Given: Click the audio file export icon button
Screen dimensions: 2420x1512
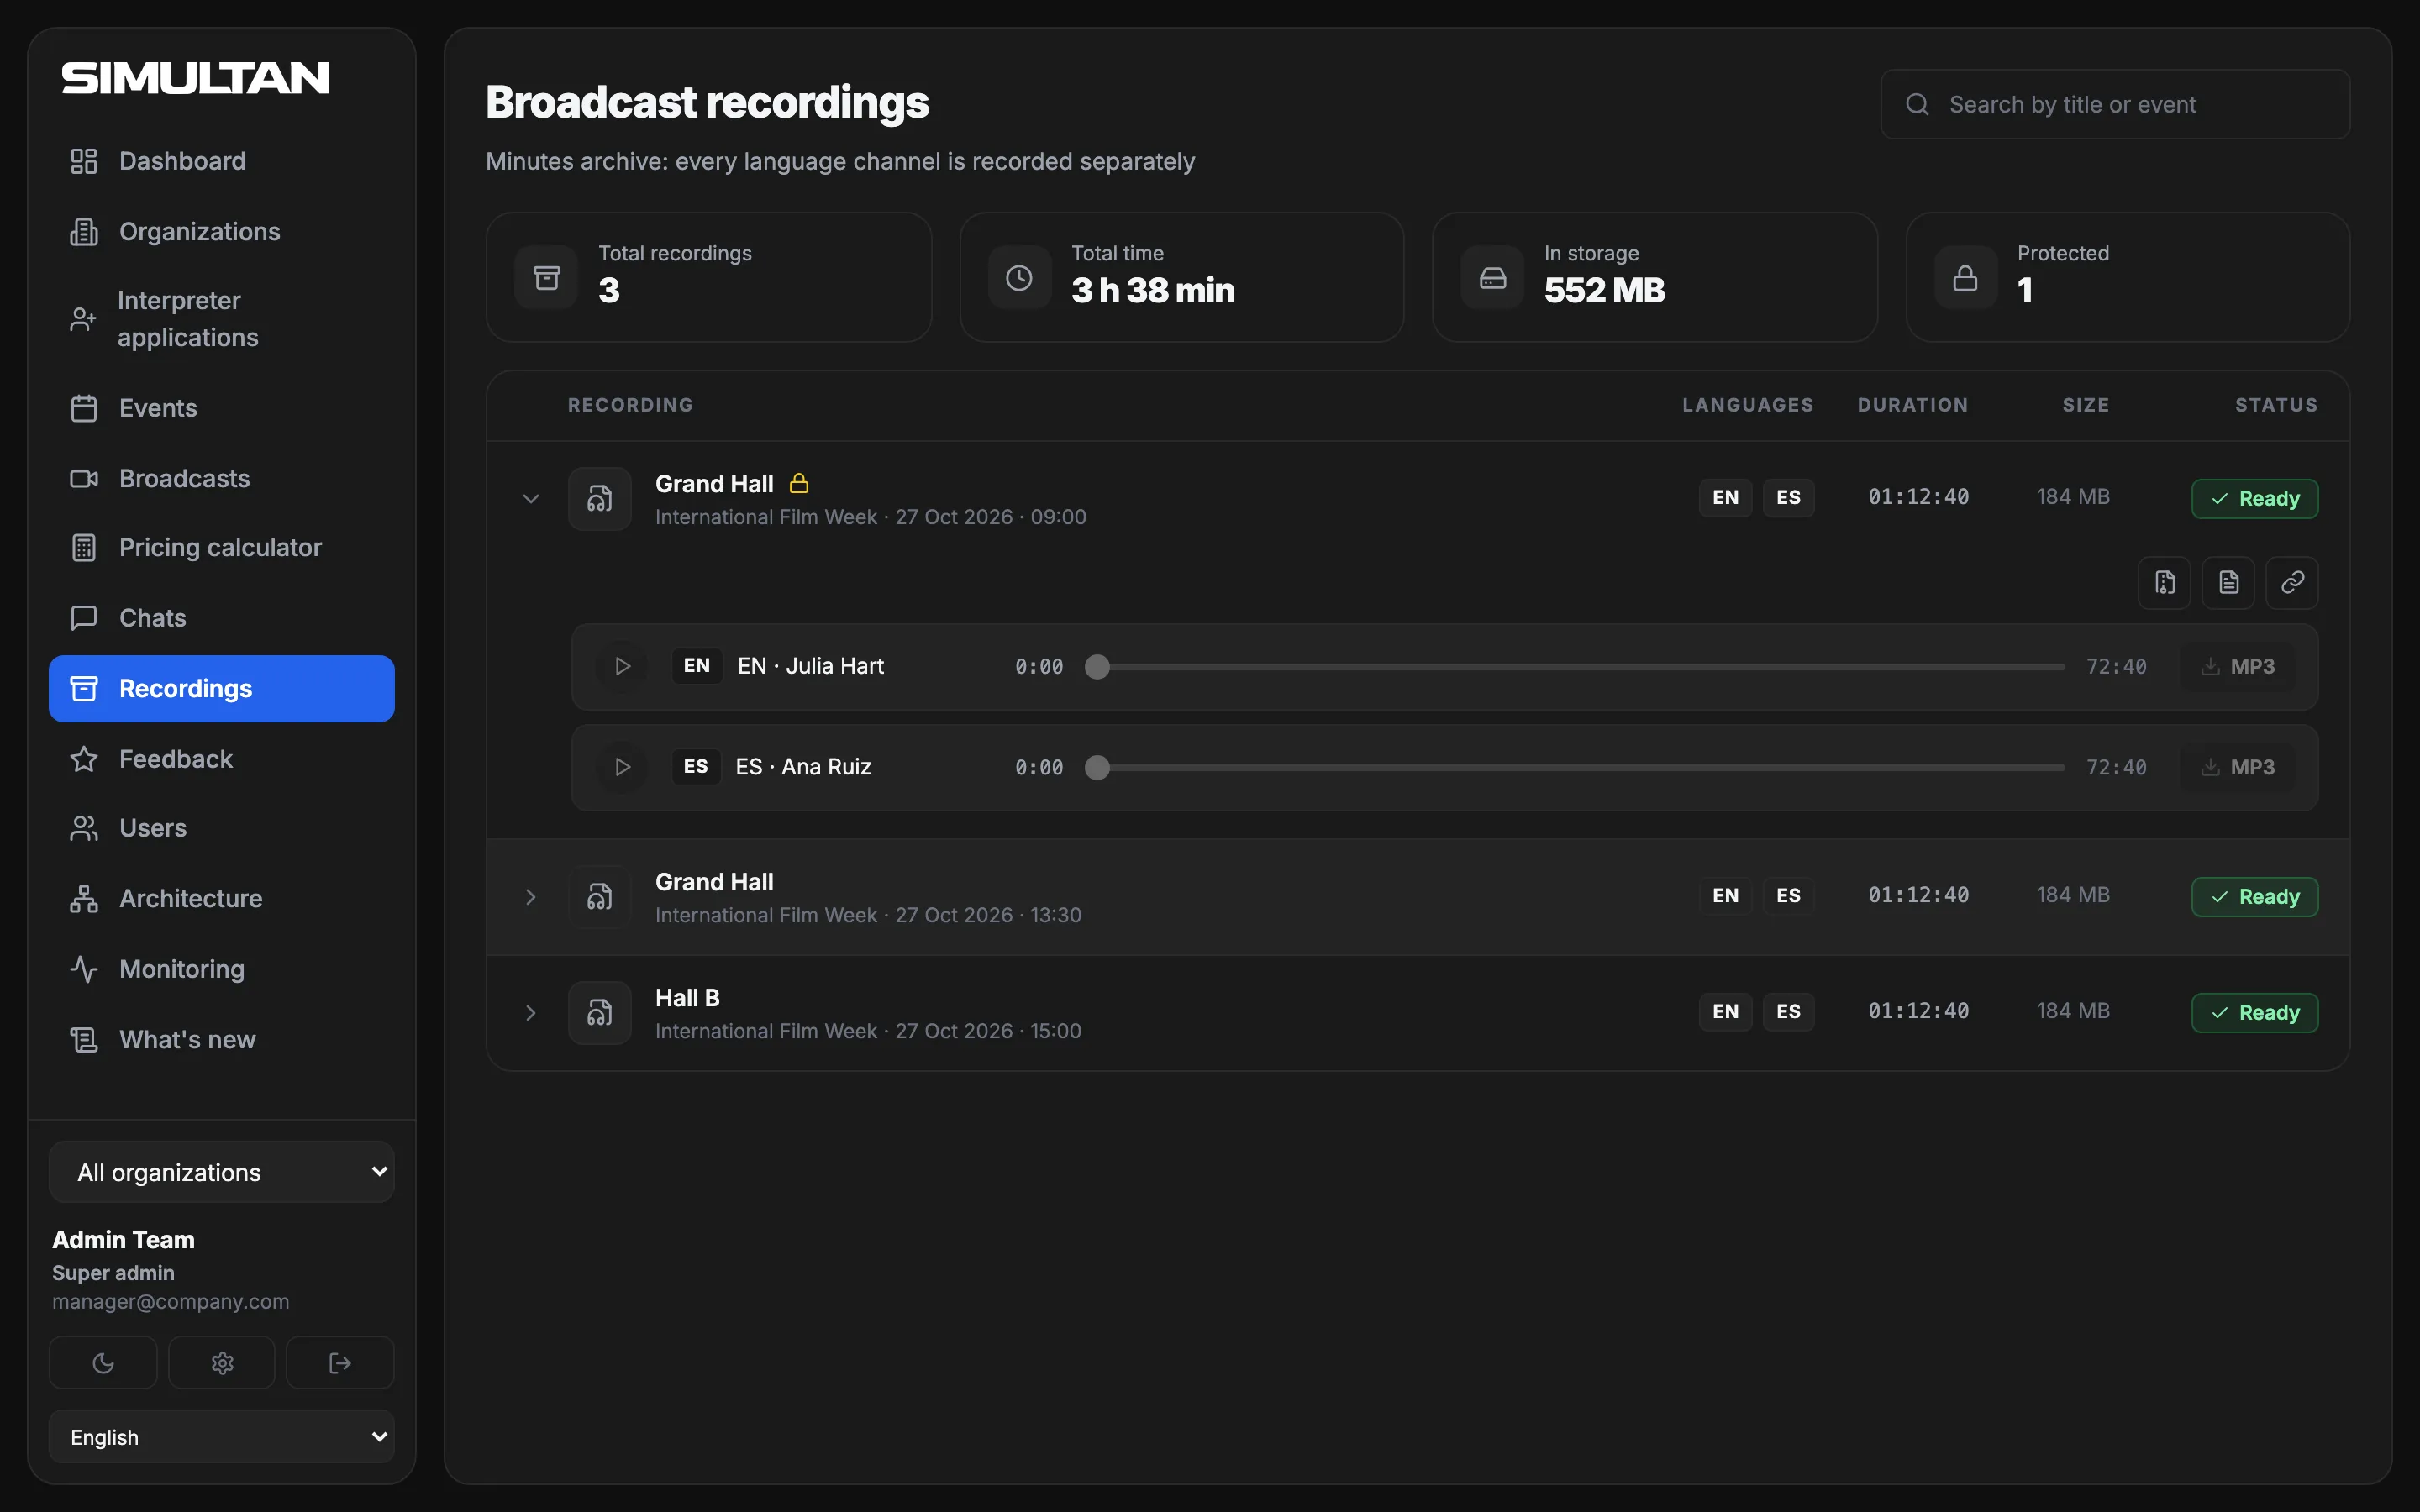Looking at the screenshot, I should pyautogui.click(x=2165, y=582).
